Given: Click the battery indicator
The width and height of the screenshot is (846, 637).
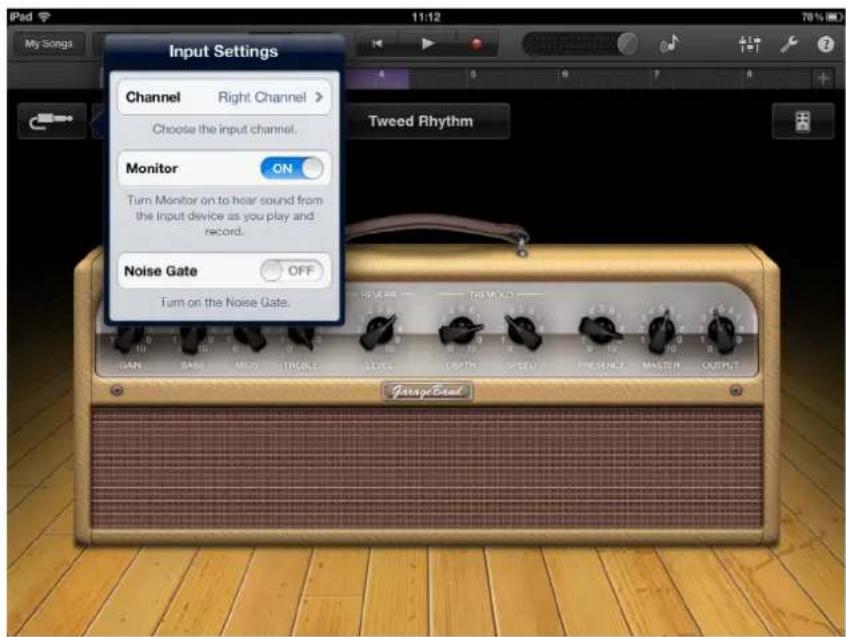Looking at the screenshot, I should (x=835, y=17).
